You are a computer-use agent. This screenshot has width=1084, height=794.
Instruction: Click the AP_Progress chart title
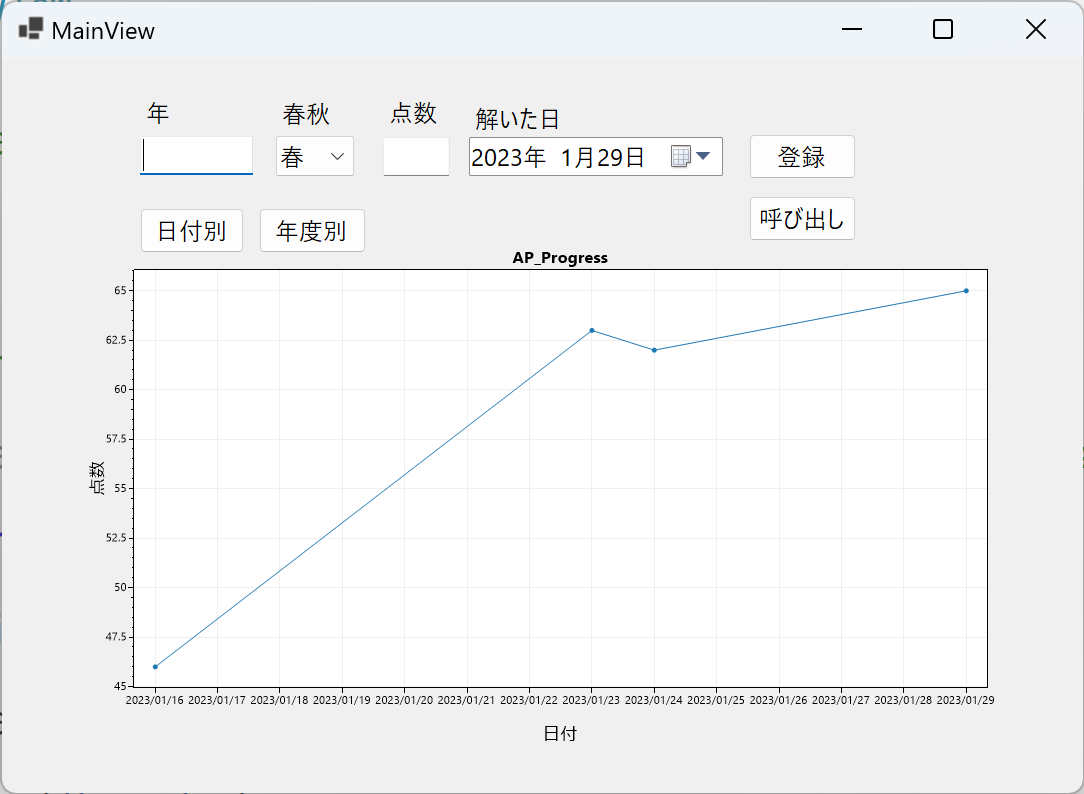coord(560,257)
